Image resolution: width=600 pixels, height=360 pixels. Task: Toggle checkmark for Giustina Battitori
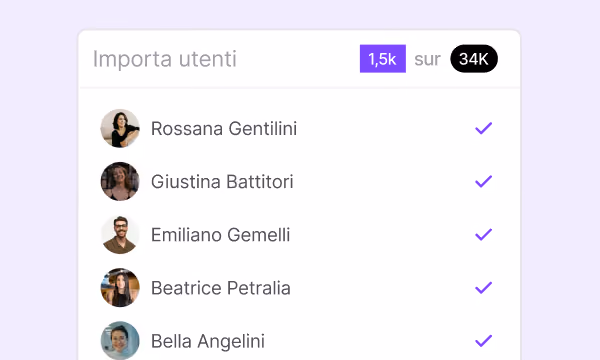[483, 181]
